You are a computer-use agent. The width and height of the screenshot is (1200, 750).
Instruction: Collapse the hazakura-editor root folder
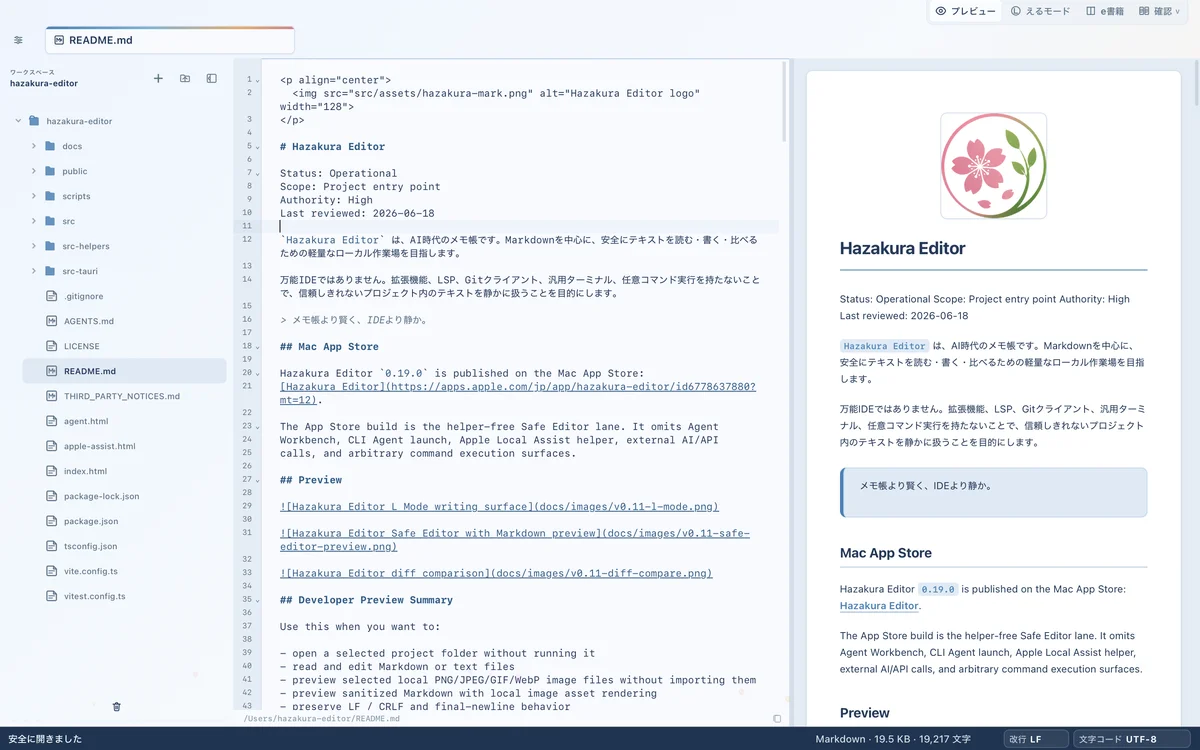[18, 121]
